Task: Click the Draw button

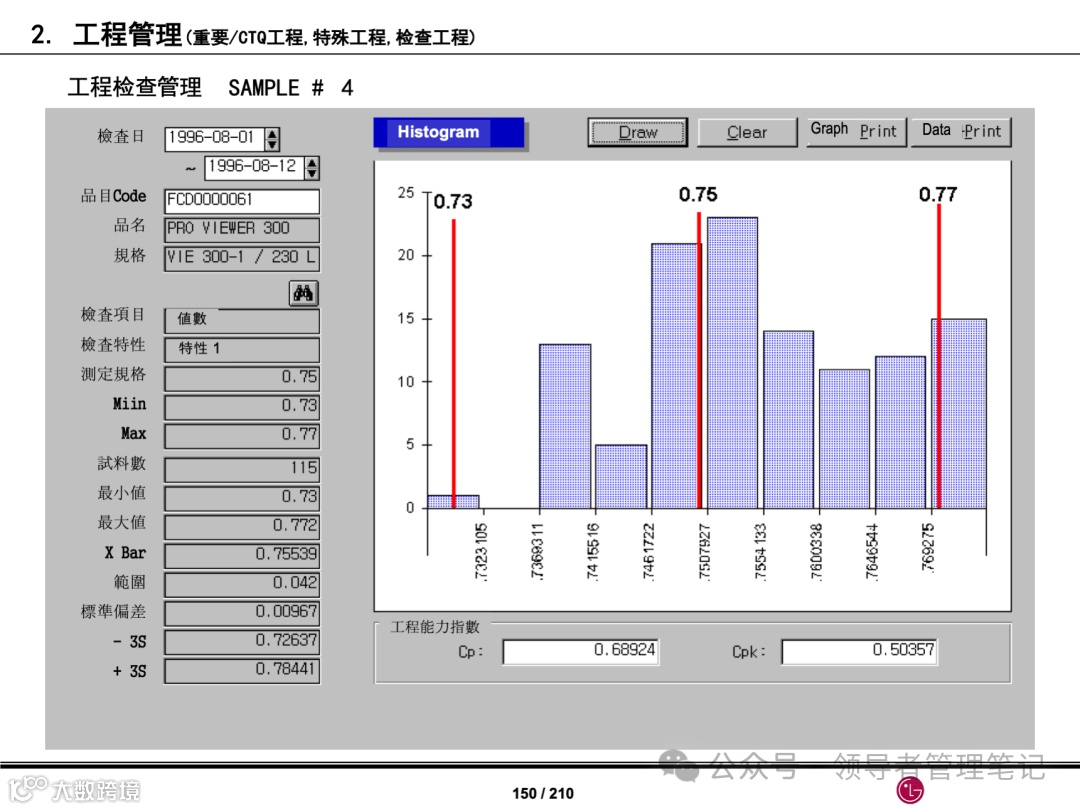Action: [638, 132]
